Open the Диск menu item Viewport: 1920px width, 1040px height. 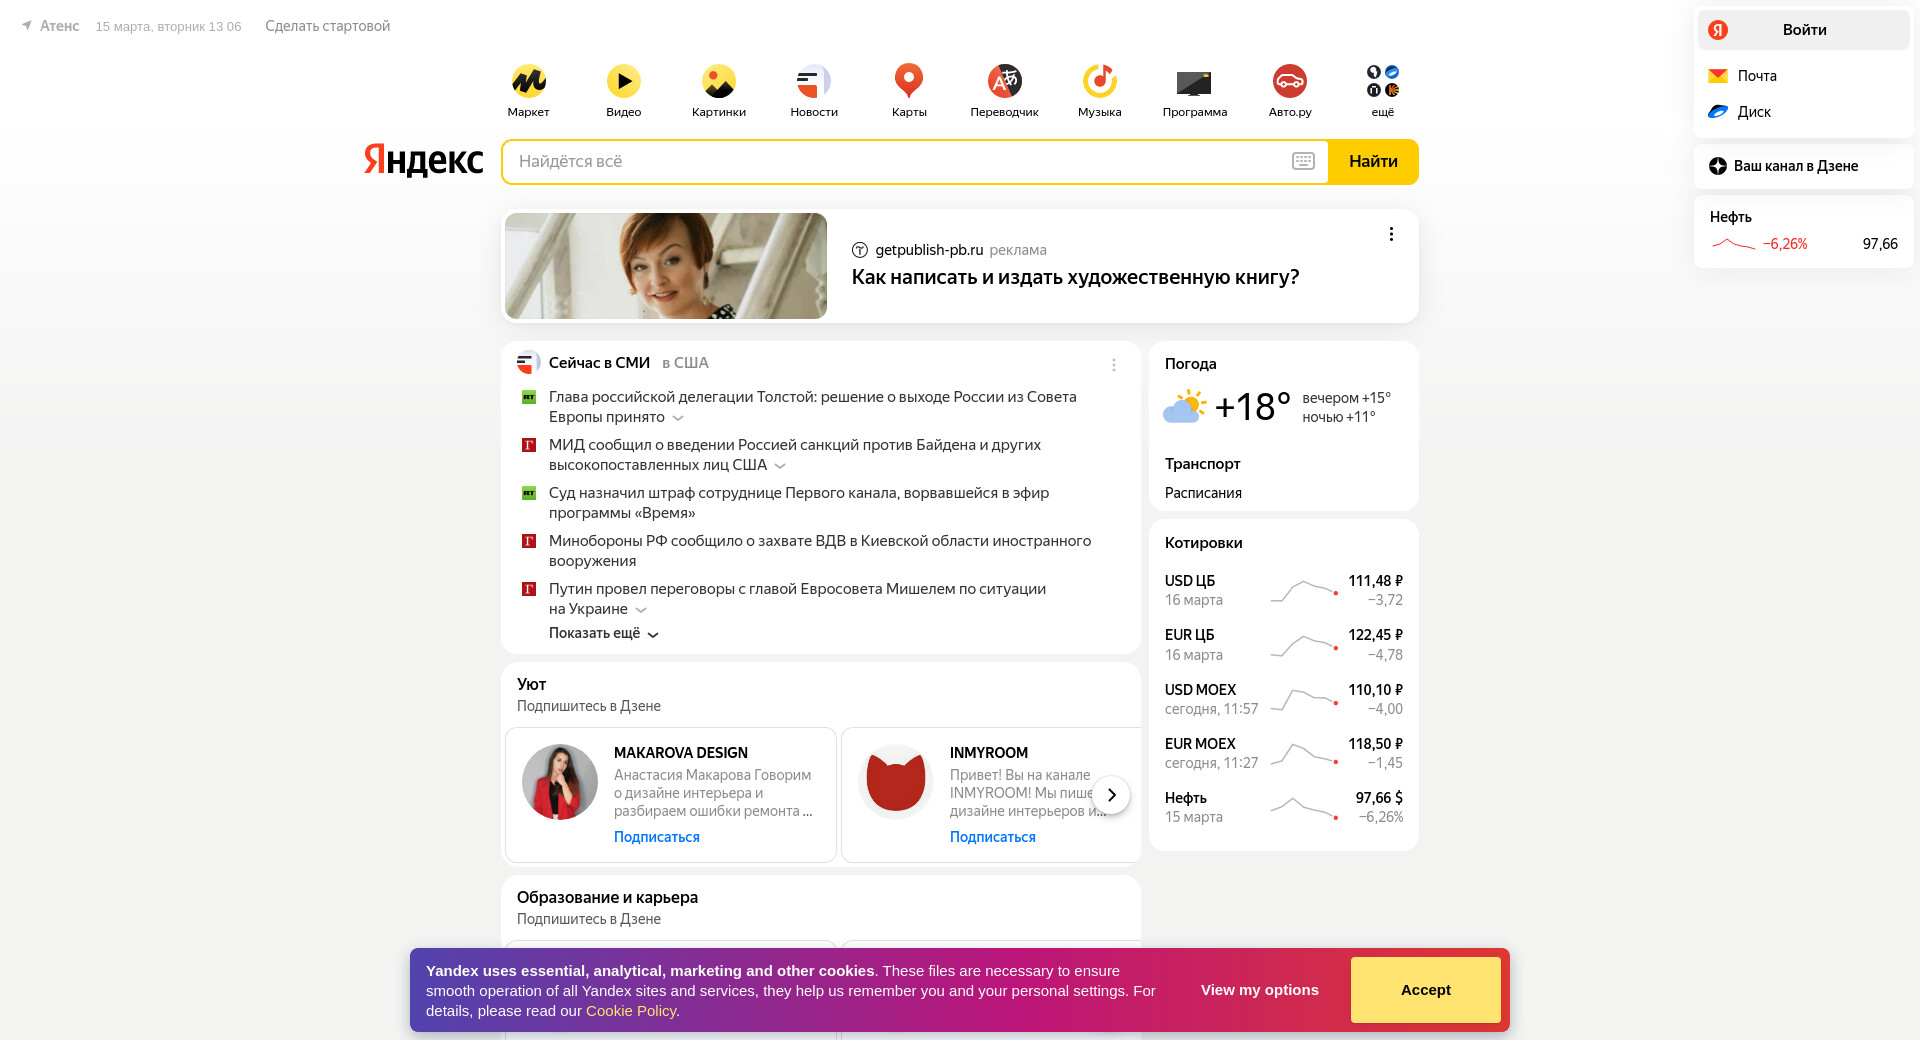[1754, 112]
